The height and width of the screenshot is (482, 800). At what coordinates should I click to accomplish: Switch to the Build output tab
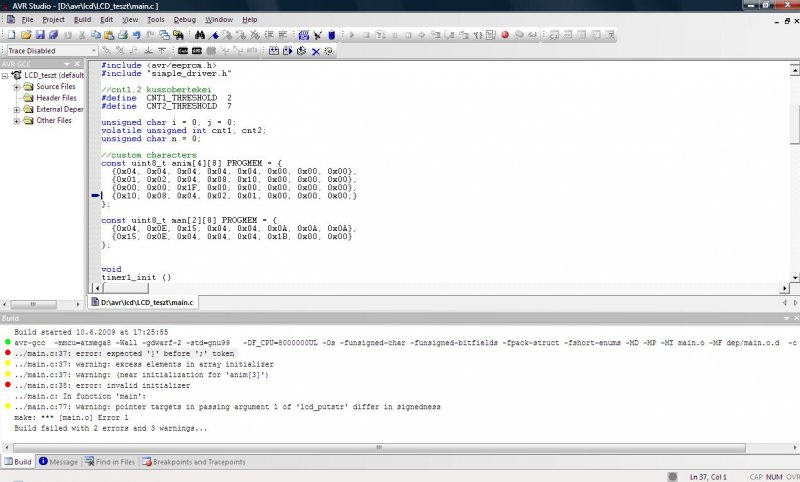pos(18,462)
